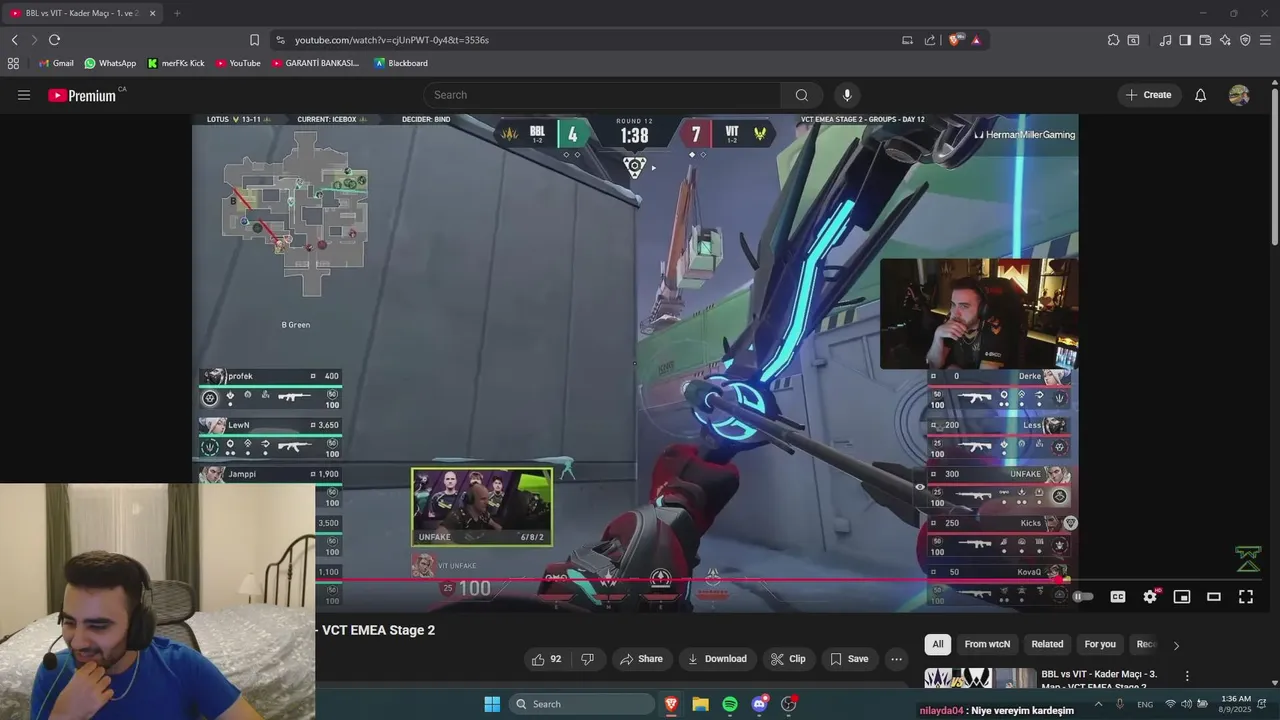The image size is (1280, 720).
Task: Open Brave VPN shield icon
Action: point(1245,40)
